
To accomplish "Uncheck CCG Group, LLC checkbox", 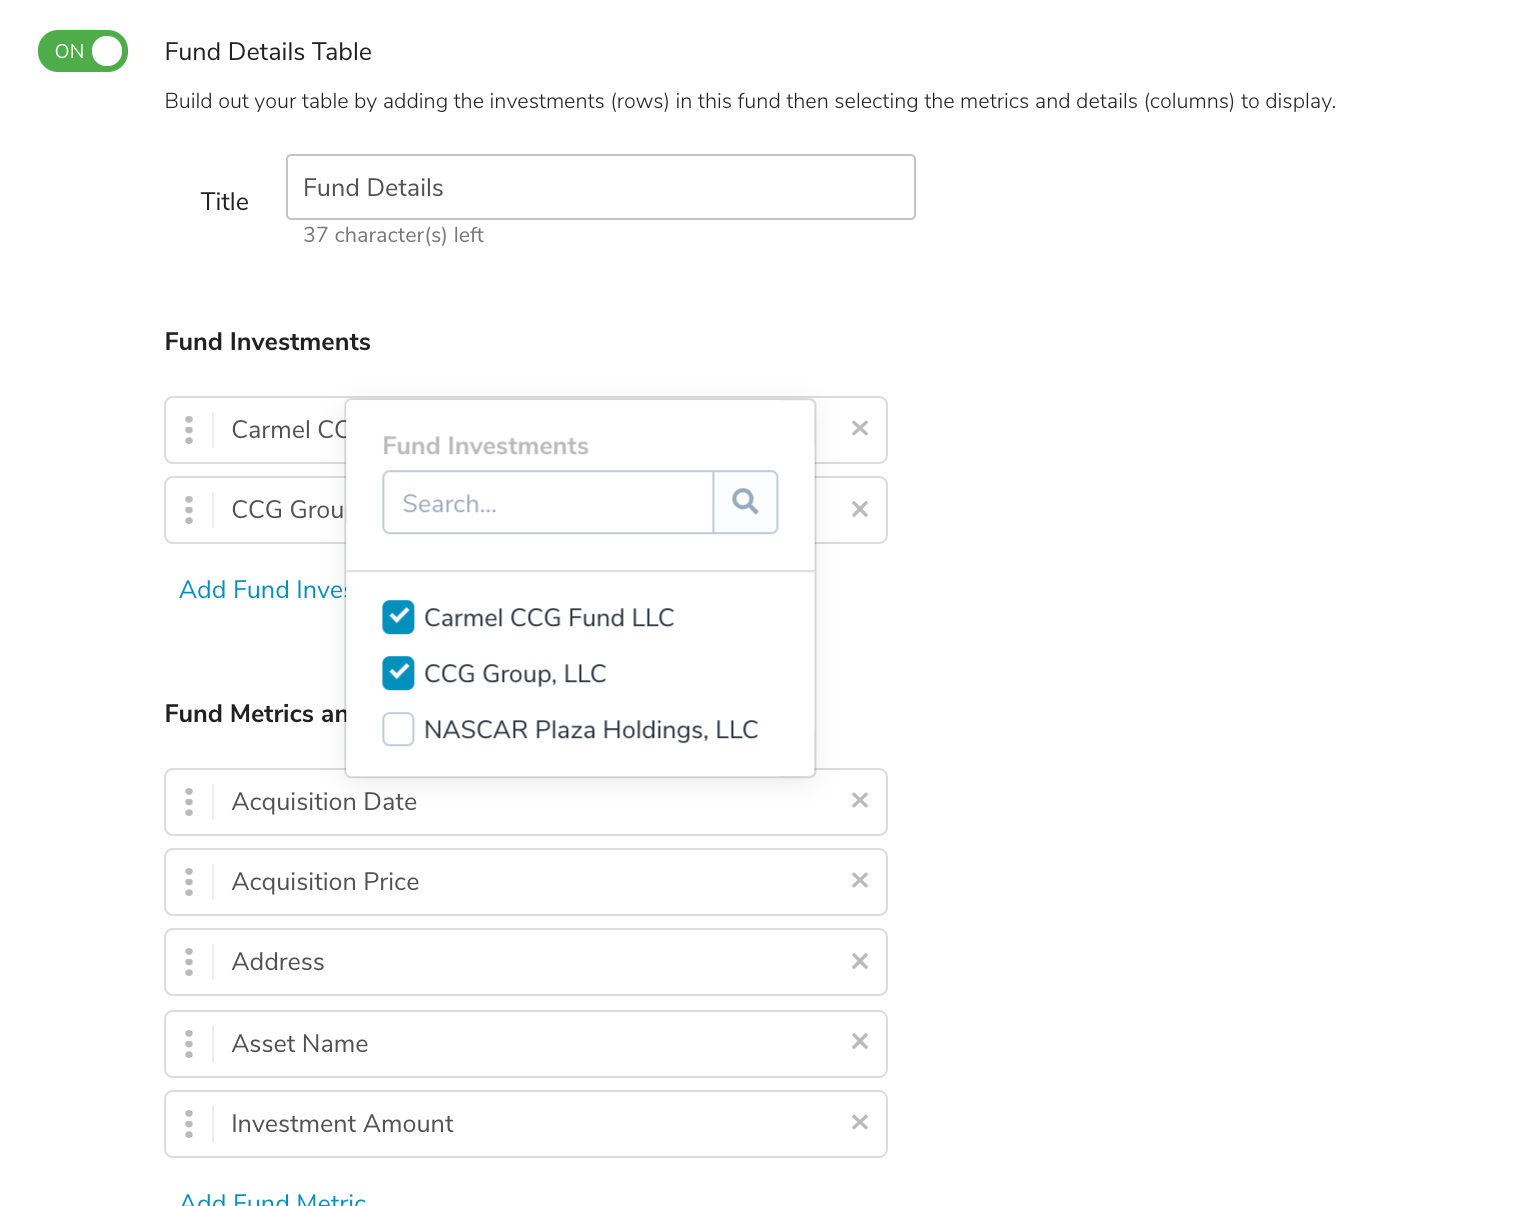I will pyautogui.click(x=398, y=674).
